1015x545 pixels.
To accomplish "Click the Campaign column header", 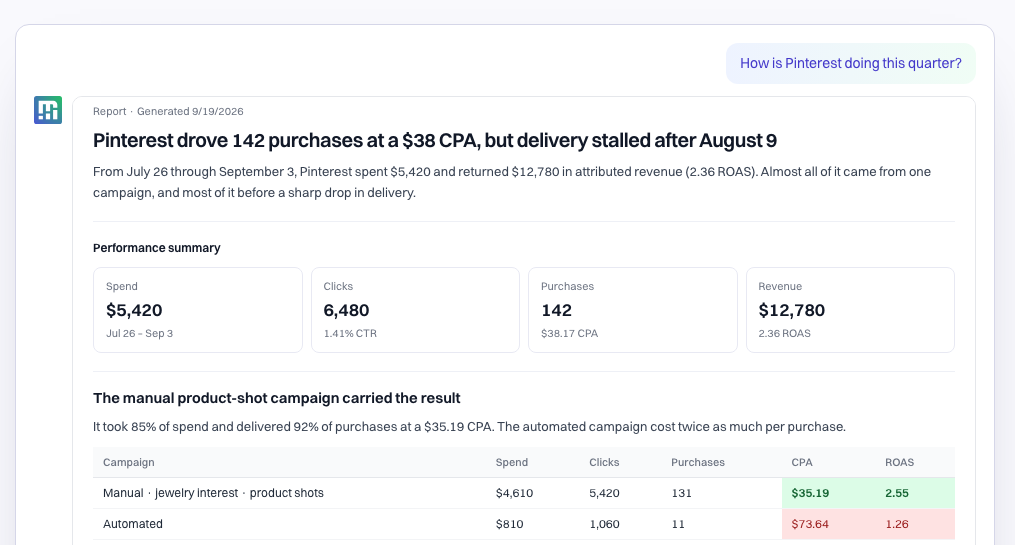I will [129, 462].
